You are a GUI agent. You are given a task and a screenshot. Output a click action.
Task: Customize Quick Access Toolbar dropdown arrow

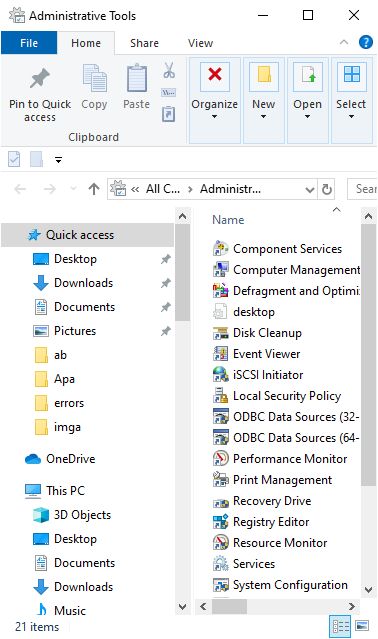(59, 160)
